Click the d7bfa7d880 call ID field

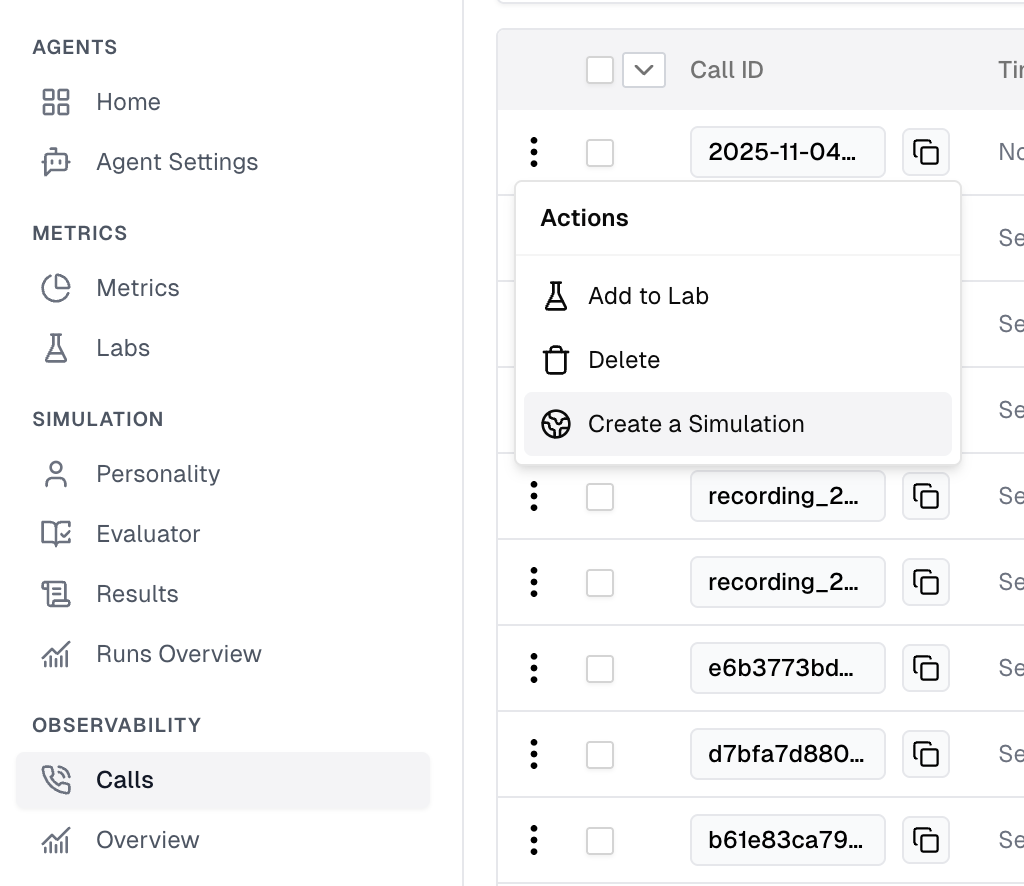(x=787, y=754)
